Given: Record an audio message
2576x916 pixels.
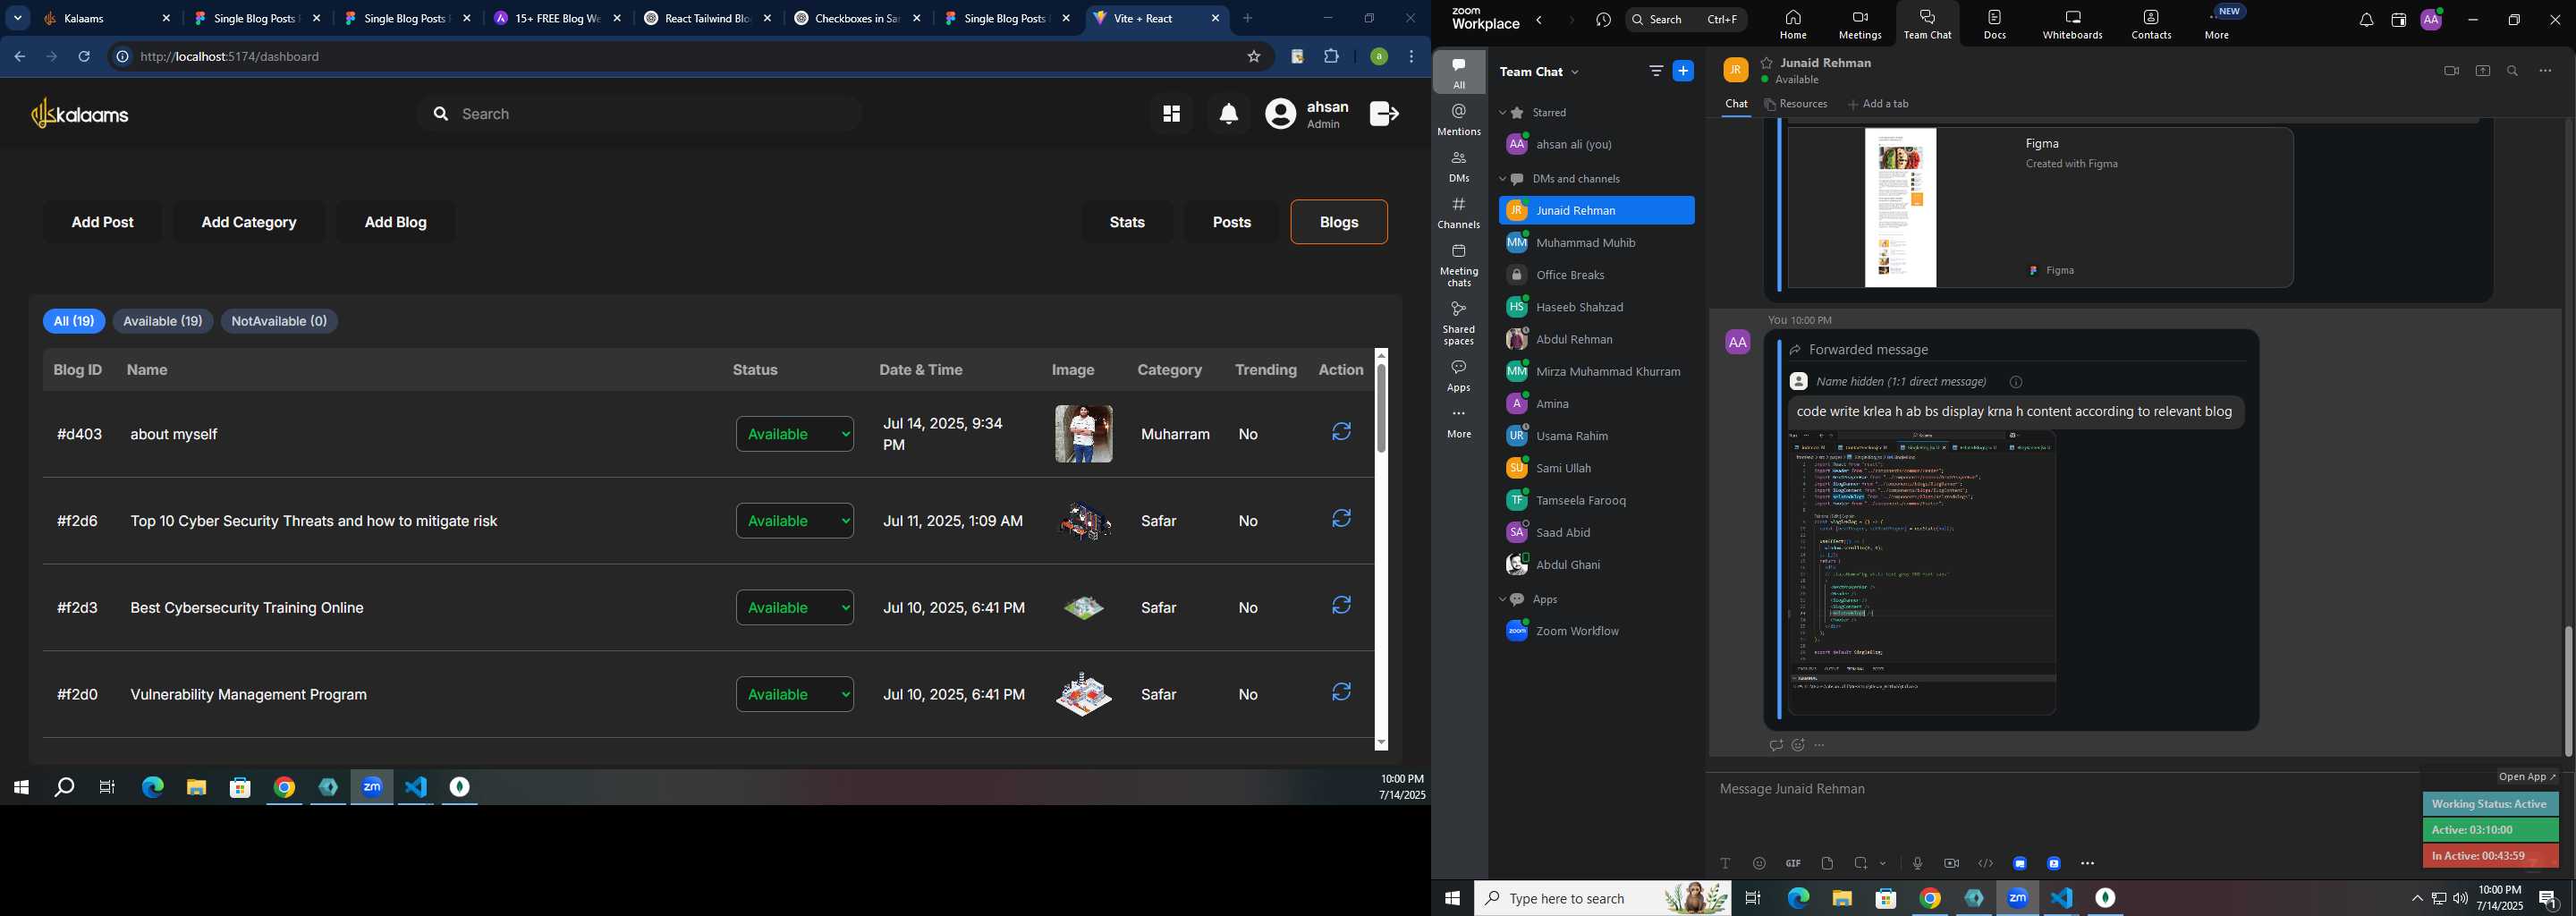Looking at the screenshot, I should [x=1917, y=863].
